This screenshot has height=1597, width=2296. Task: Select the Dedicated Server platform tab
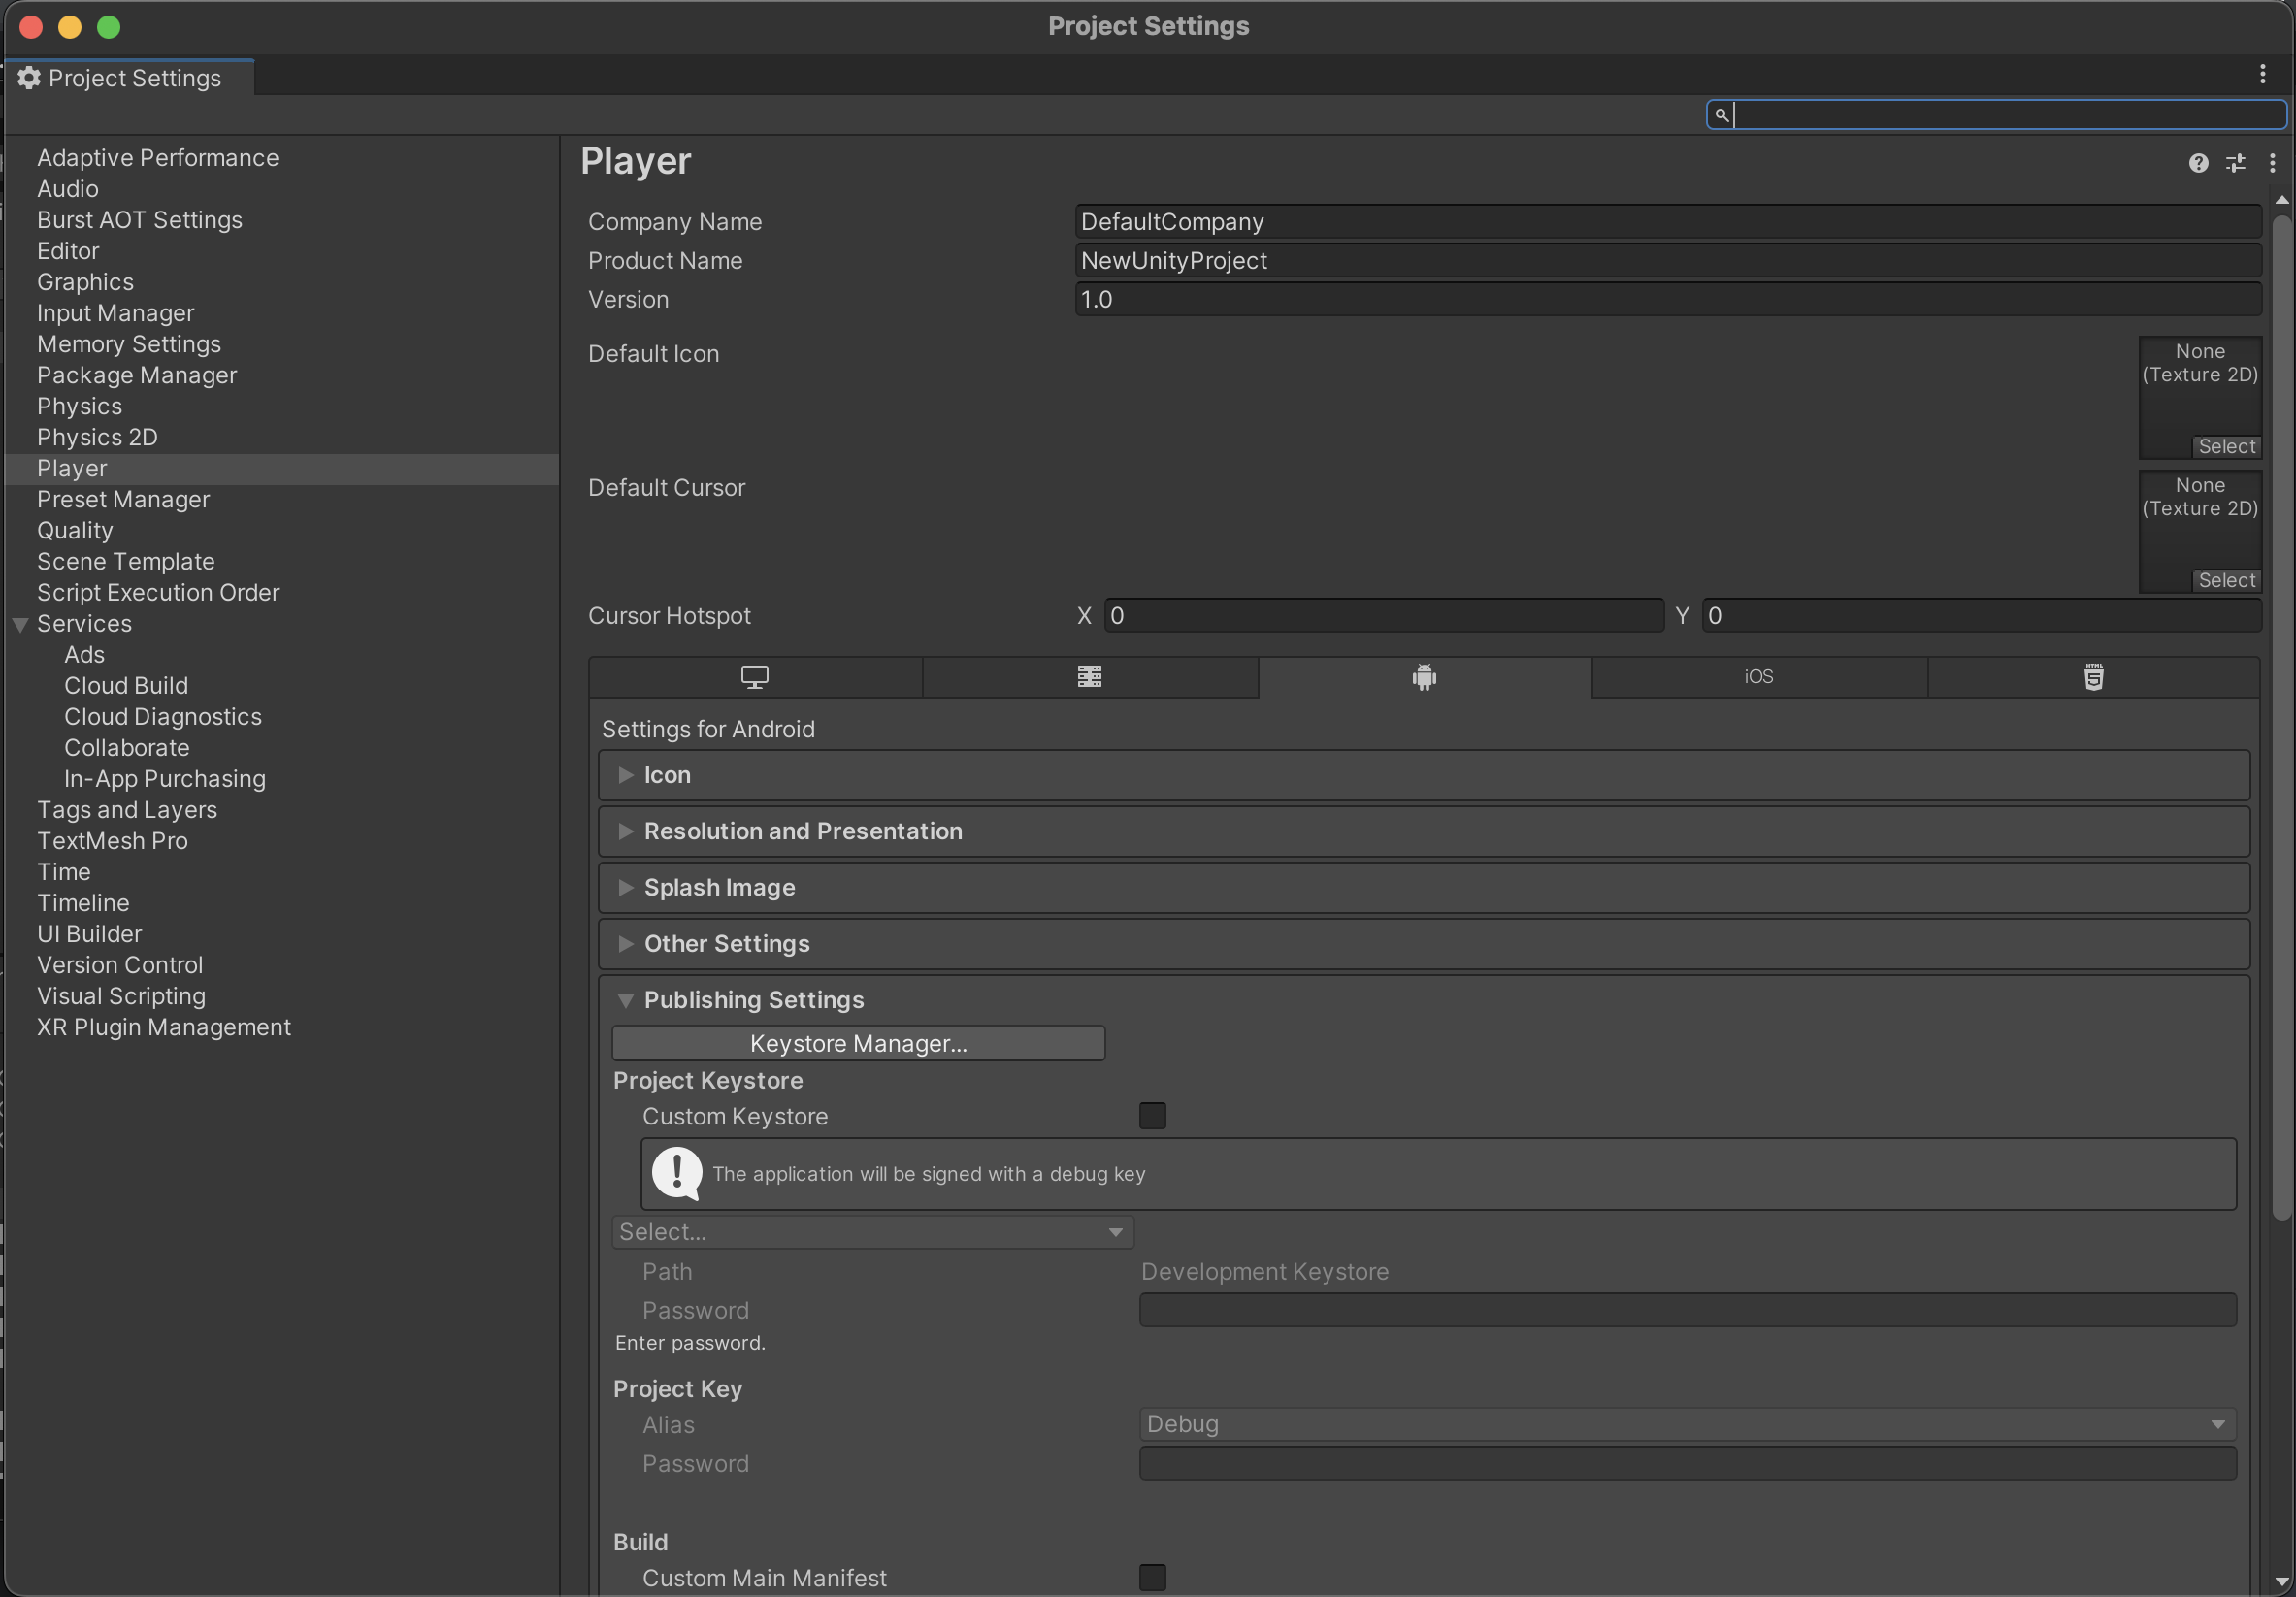tap(1090, 677)
